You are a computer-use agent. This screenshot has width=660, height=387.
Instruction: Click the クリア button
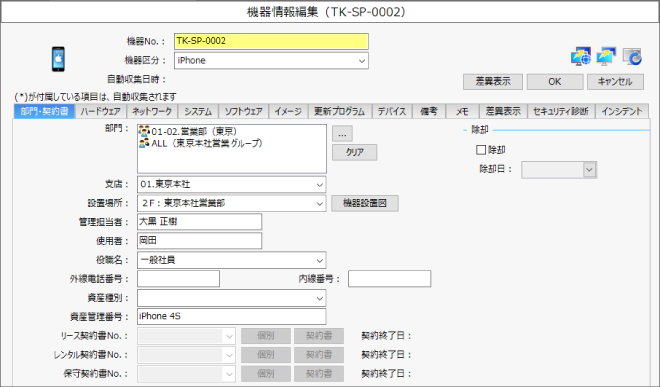pos(354,152)
